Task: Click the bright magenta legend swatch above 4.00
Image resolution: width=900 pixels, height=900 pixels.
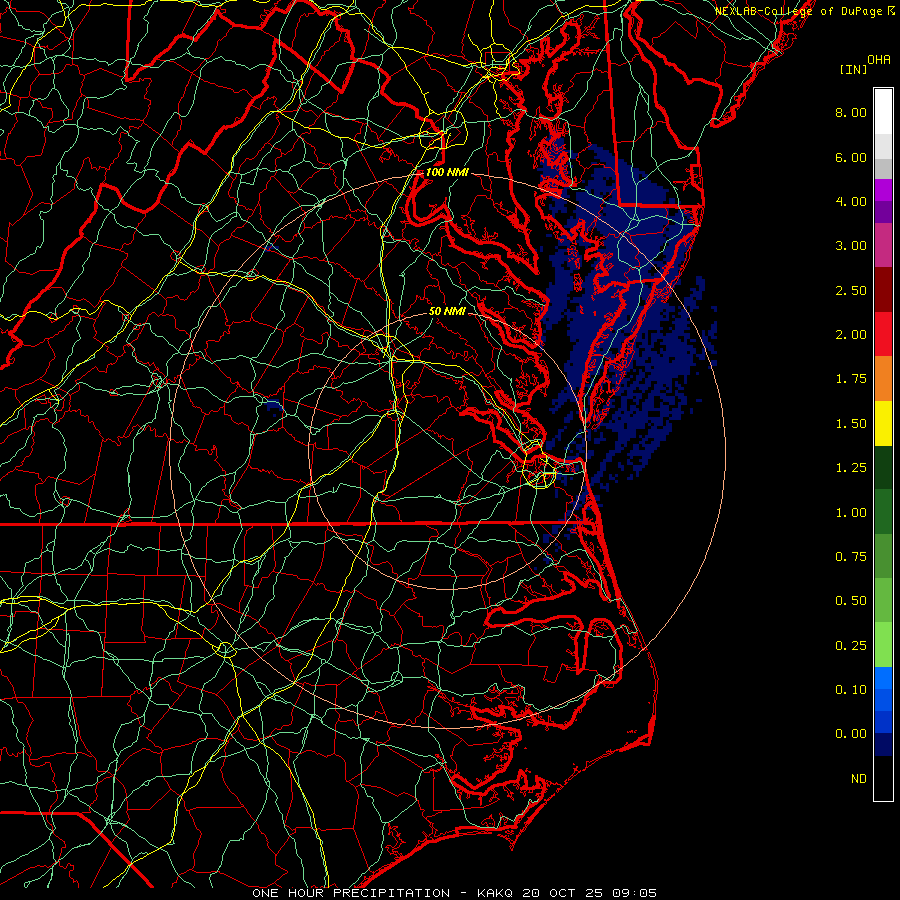Action: pyautogui.click(x=883, y=190)
